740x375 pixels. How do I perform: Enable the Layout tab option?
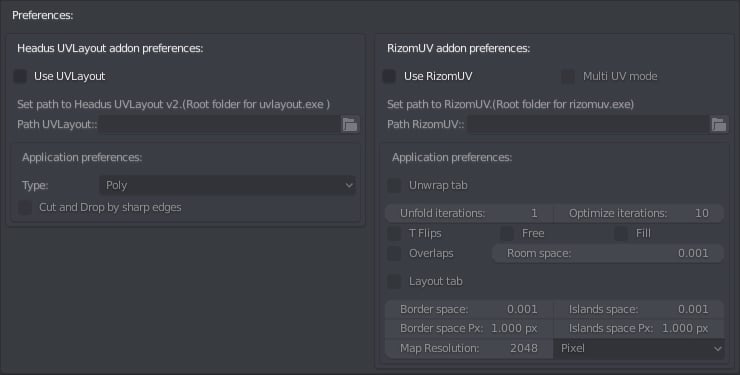coord(394,282)
